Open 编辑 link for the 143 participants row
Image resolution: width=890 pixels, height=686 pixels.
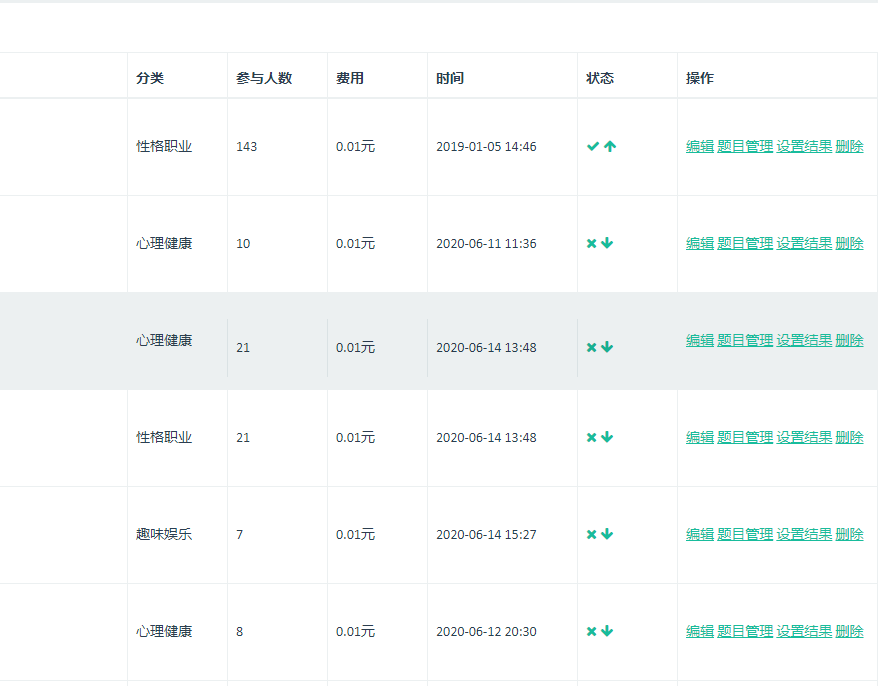[x=700, y=146]
